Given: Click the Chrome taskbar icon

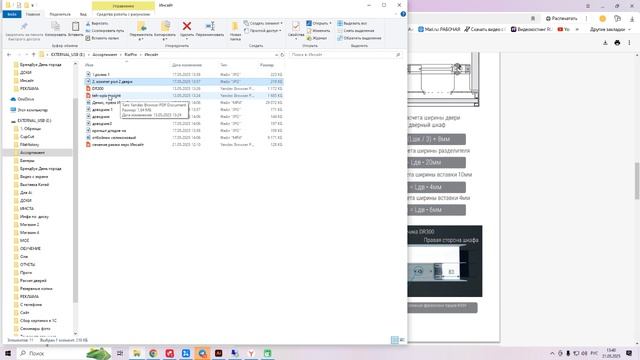Looking at the screenshot, I should 153,353.
